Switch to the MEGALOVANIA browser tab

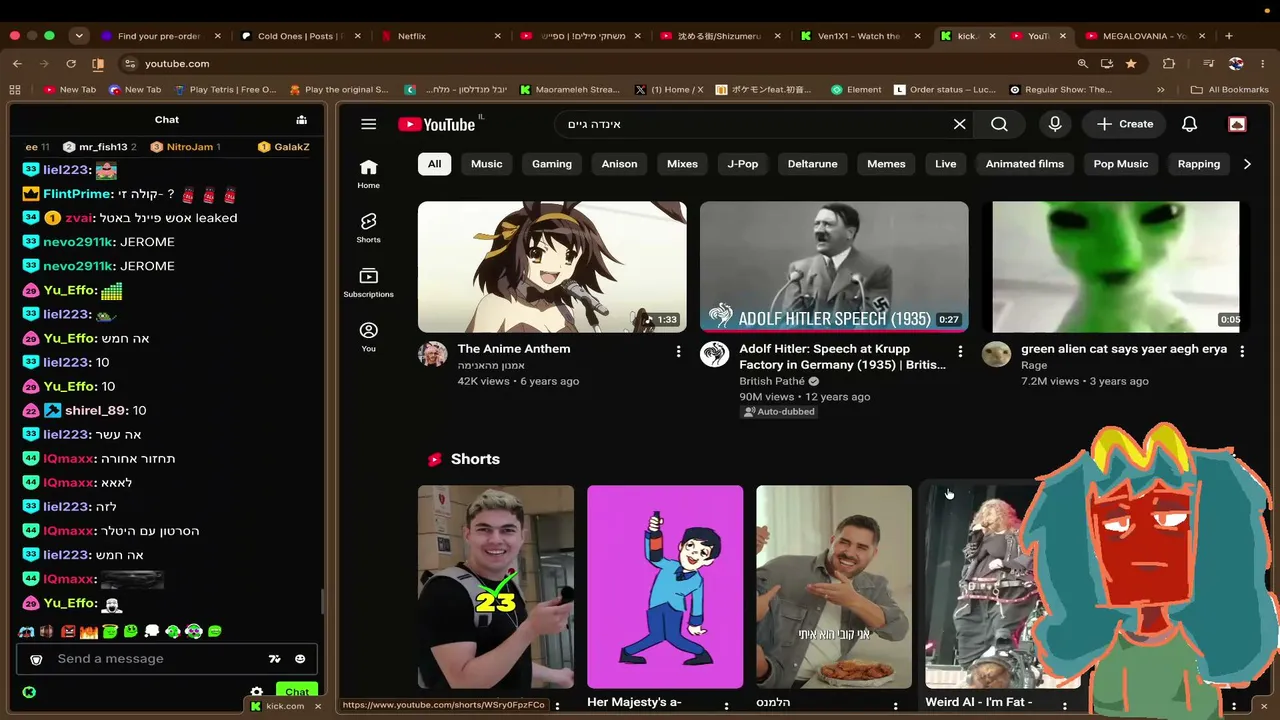1146,36
